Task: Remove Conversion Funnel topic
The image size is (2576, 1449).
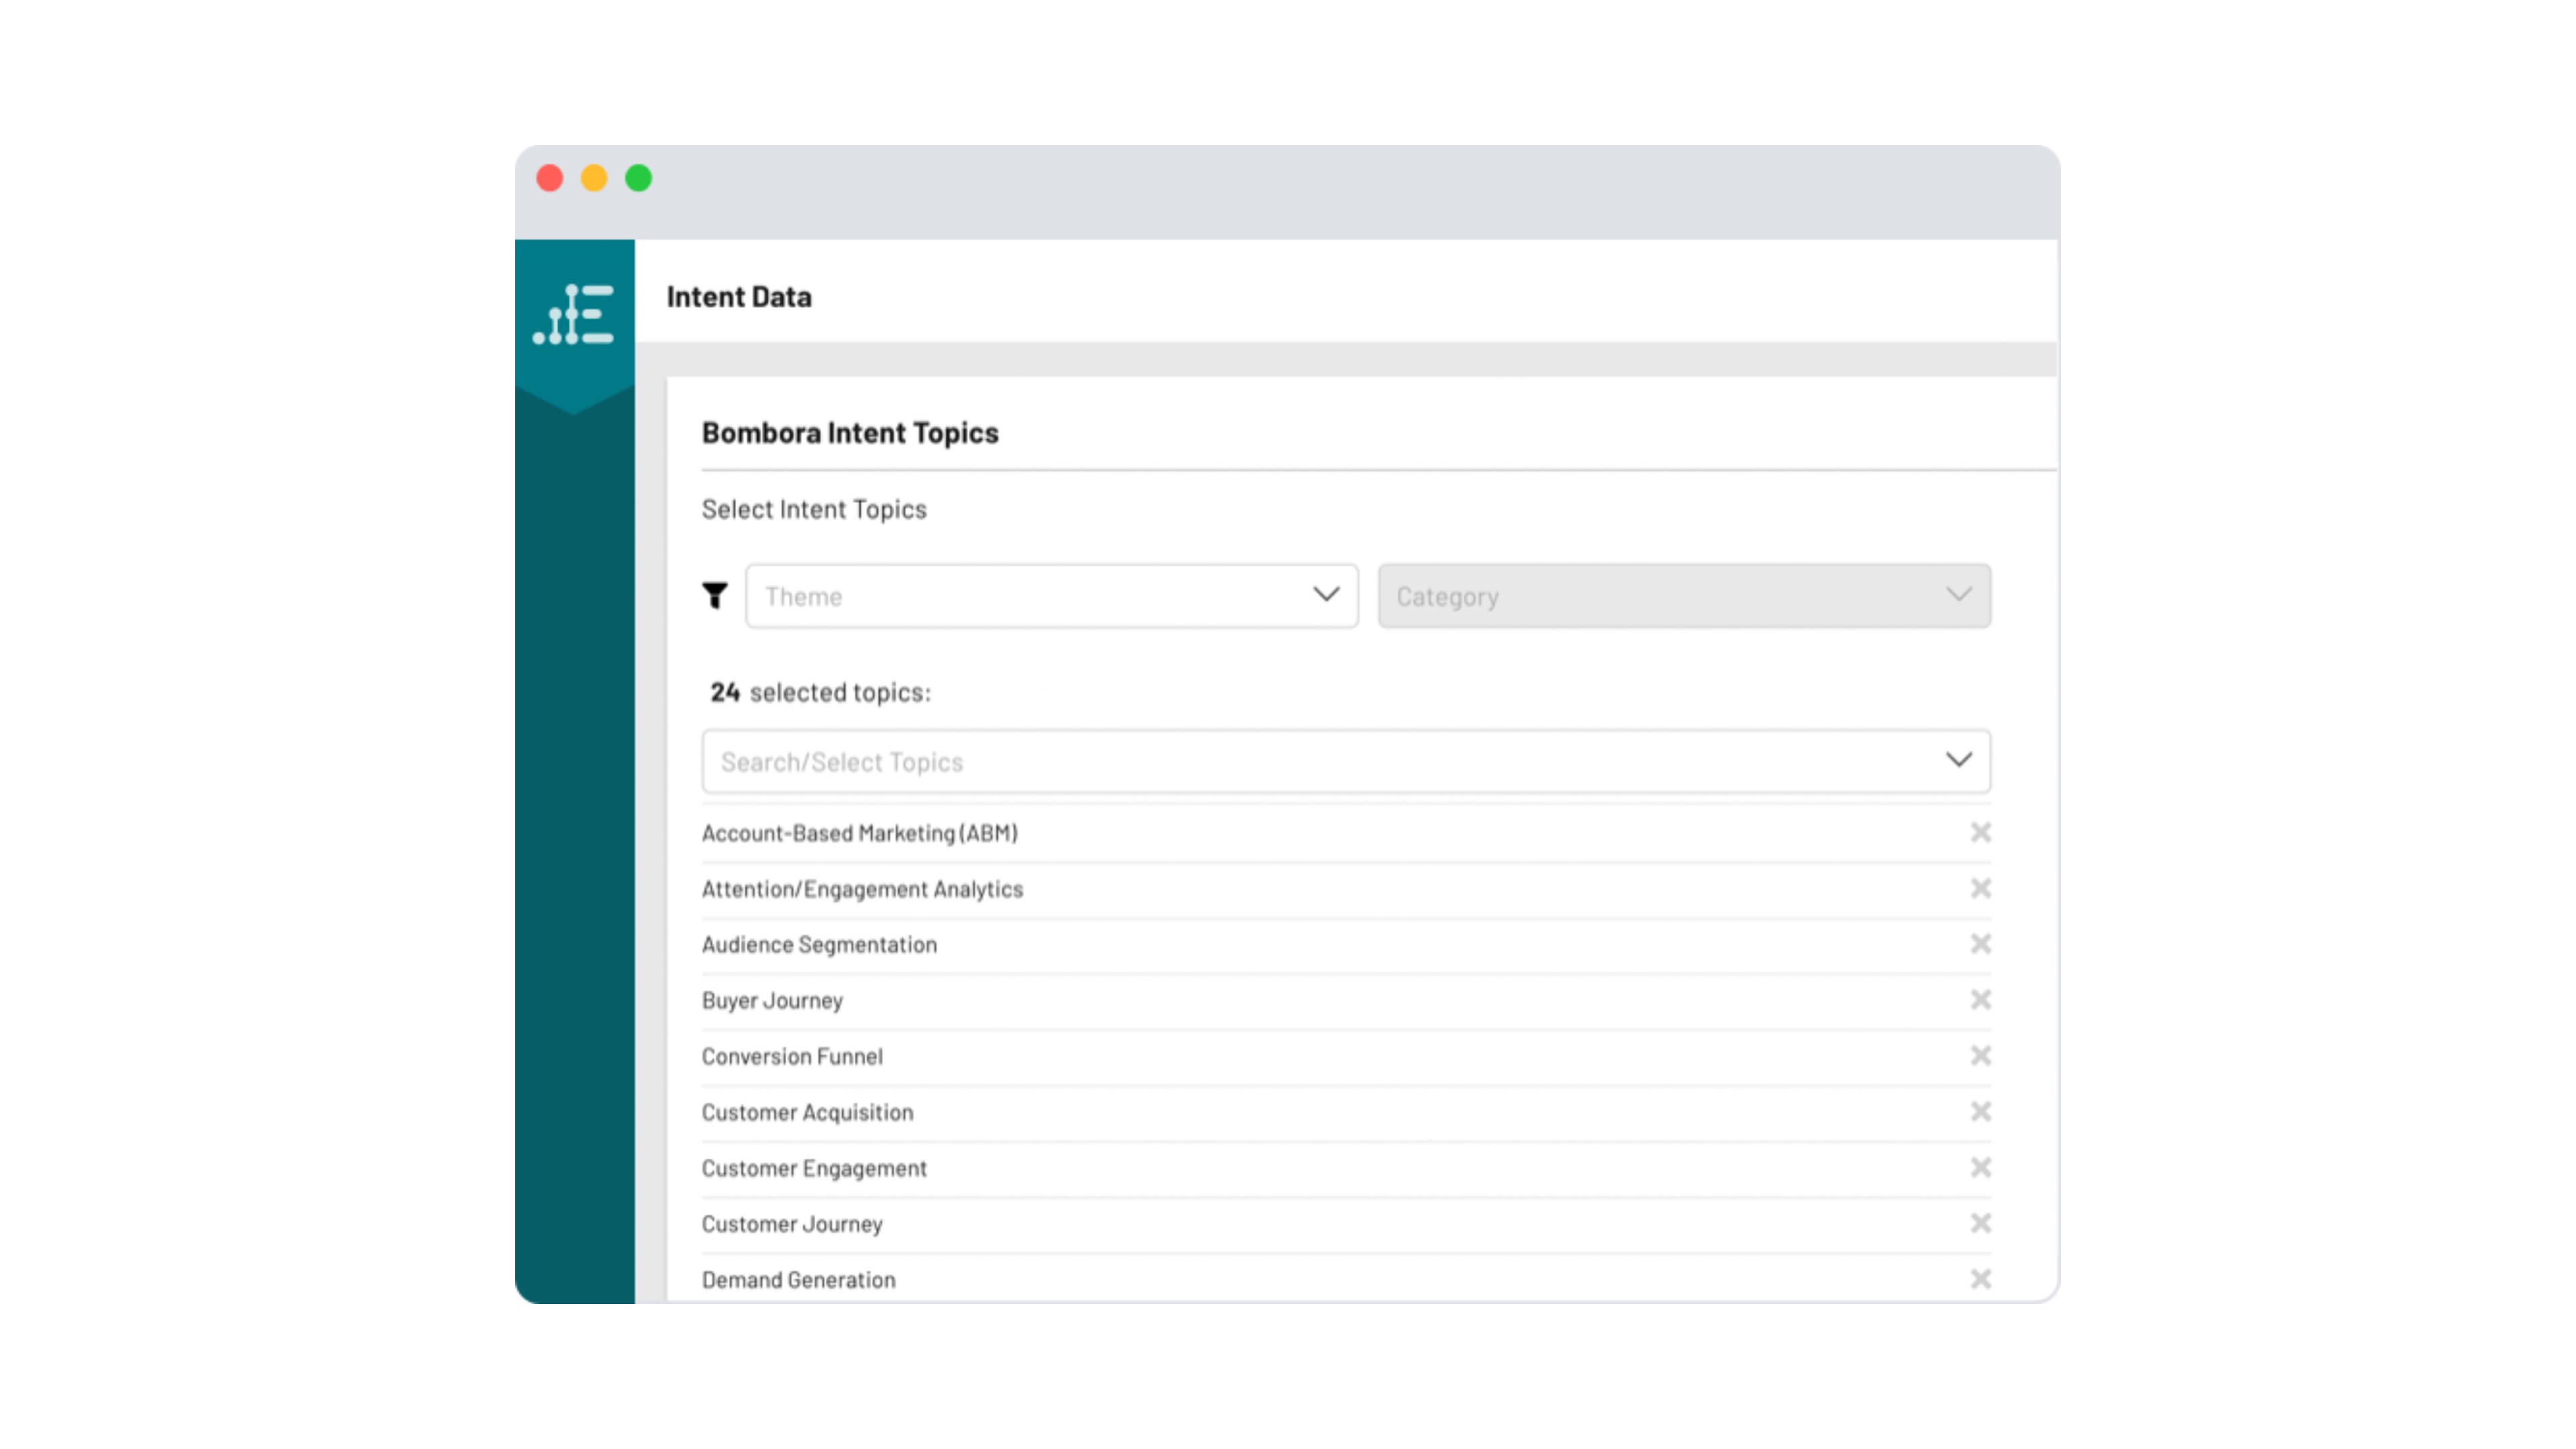Action: [1980, 1056]
